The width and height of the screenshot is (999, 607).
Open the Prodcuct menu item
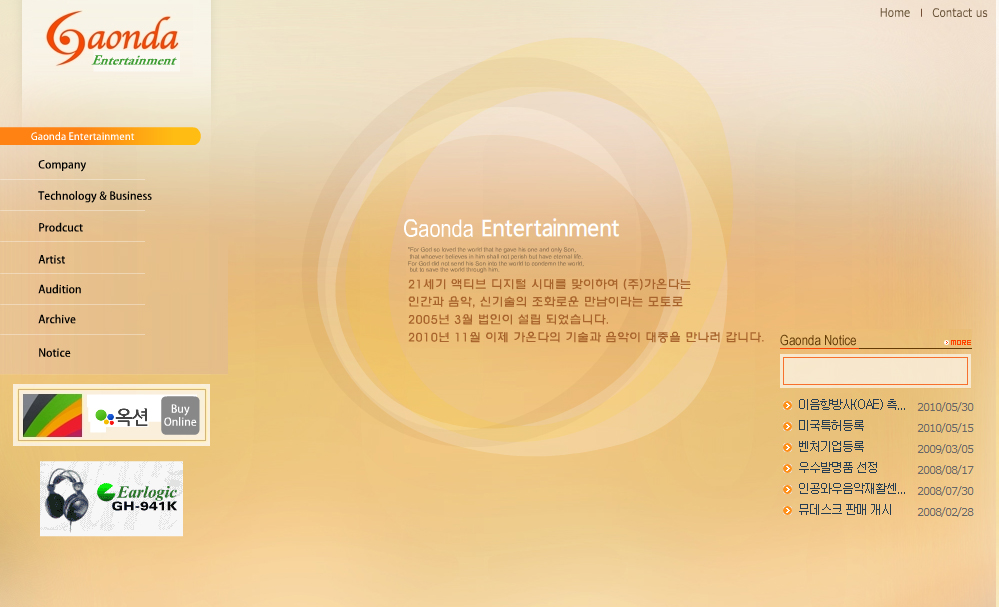(61, 227)
